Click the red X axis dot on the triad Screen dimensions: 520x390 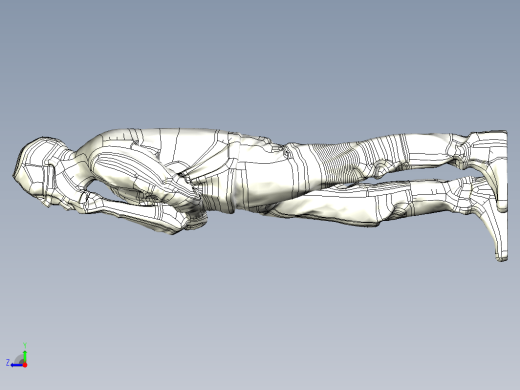pyautogui.click(x=25, y=365)
